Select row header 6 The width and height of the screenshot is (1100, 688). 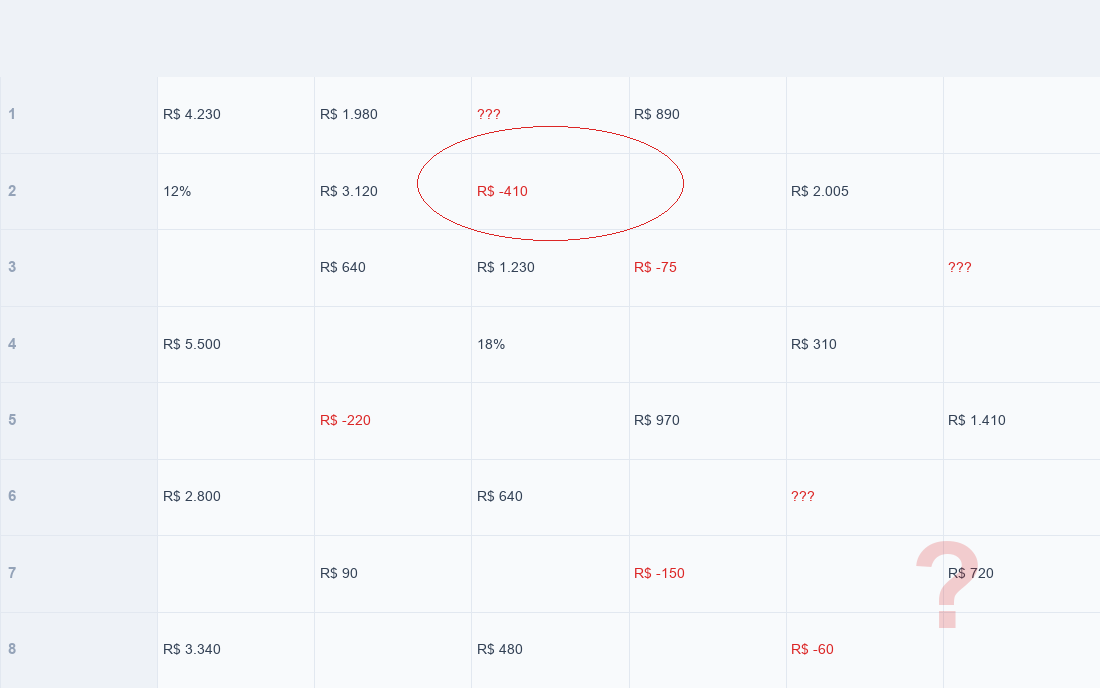[x=79, y=497]
